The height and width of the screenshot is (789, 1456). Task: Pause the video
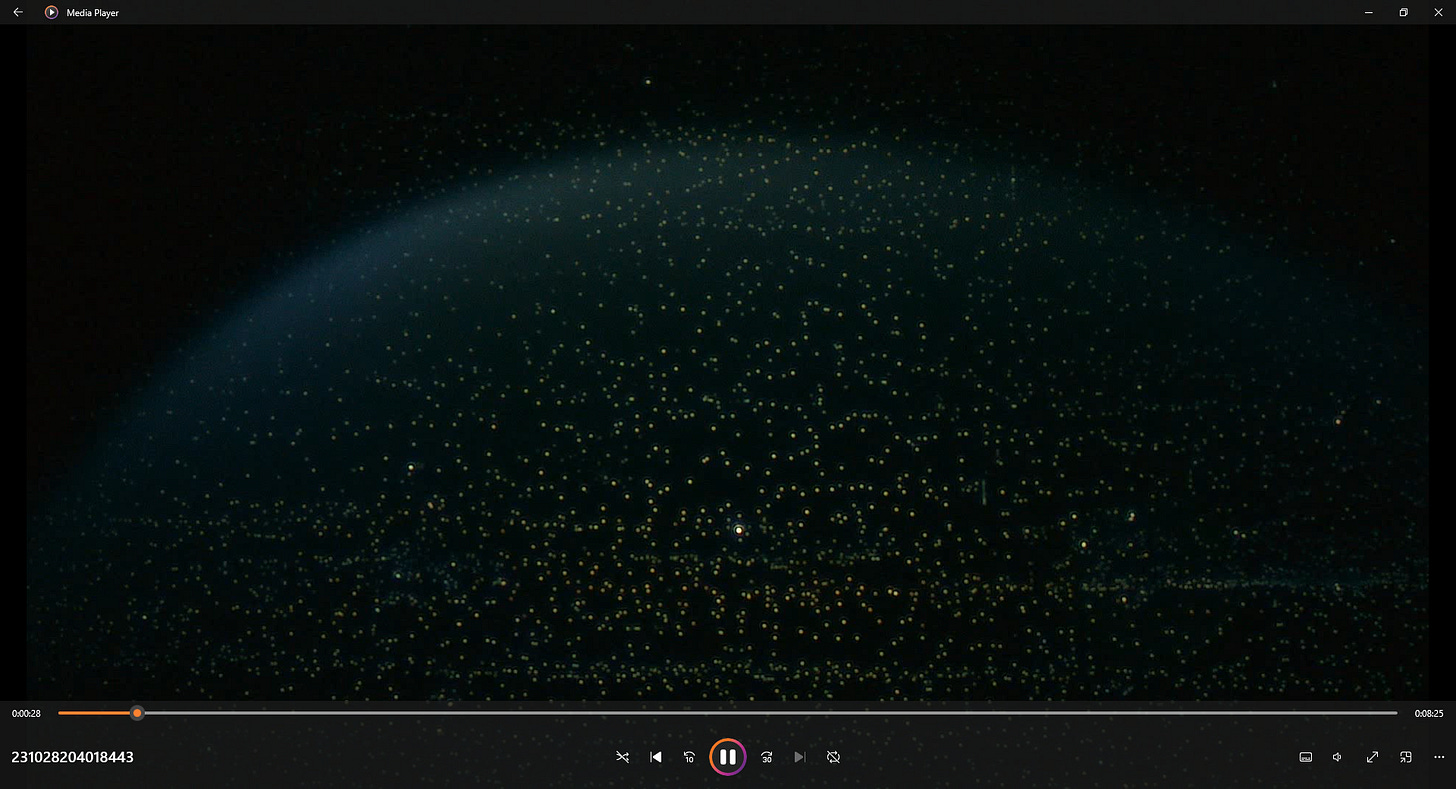tap(728, 757)
